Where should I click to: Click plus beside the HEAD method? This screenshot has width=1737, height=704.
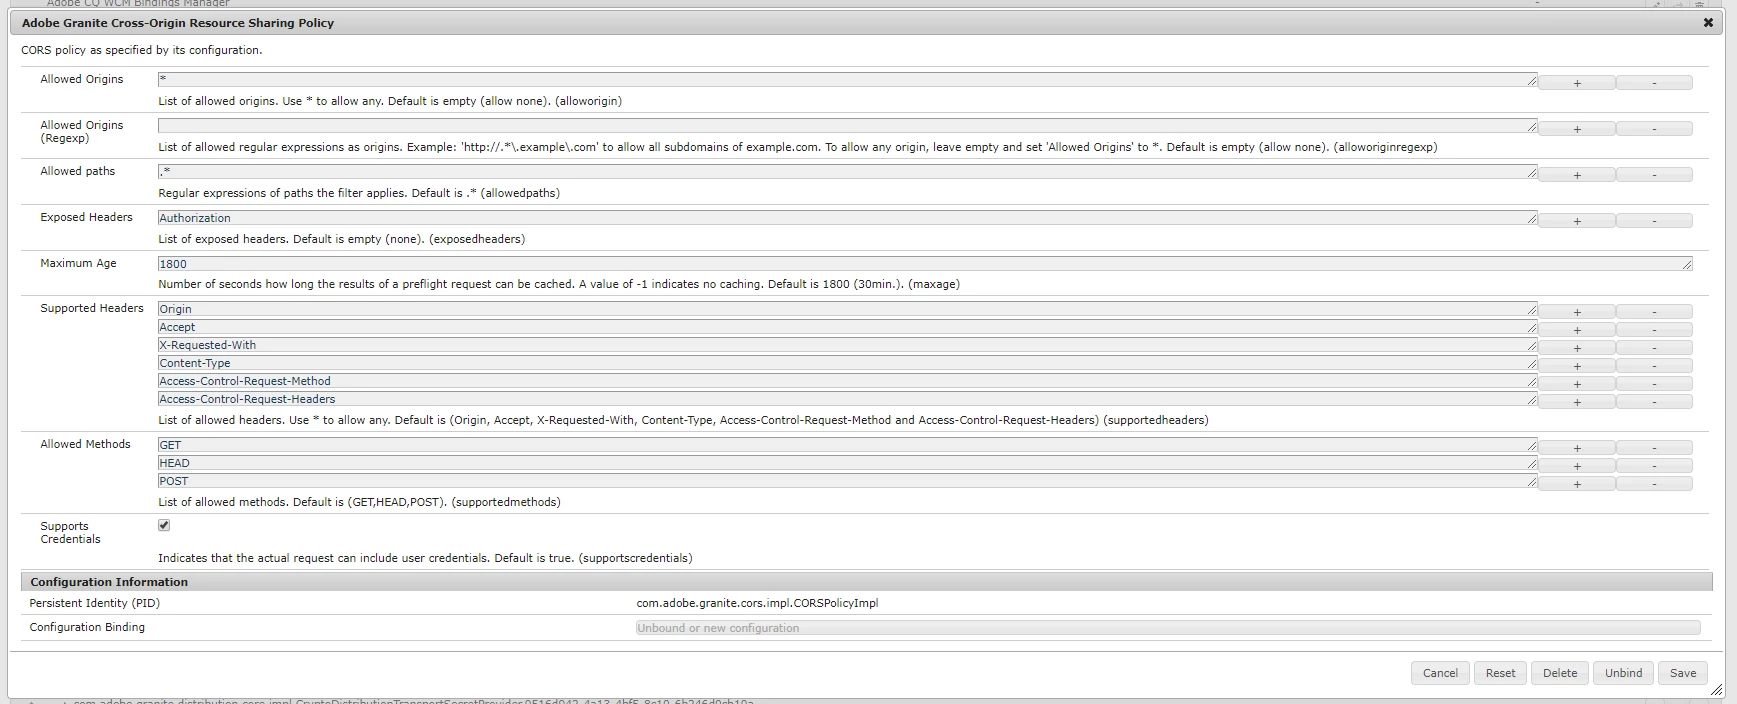[x=1576, y=466]
